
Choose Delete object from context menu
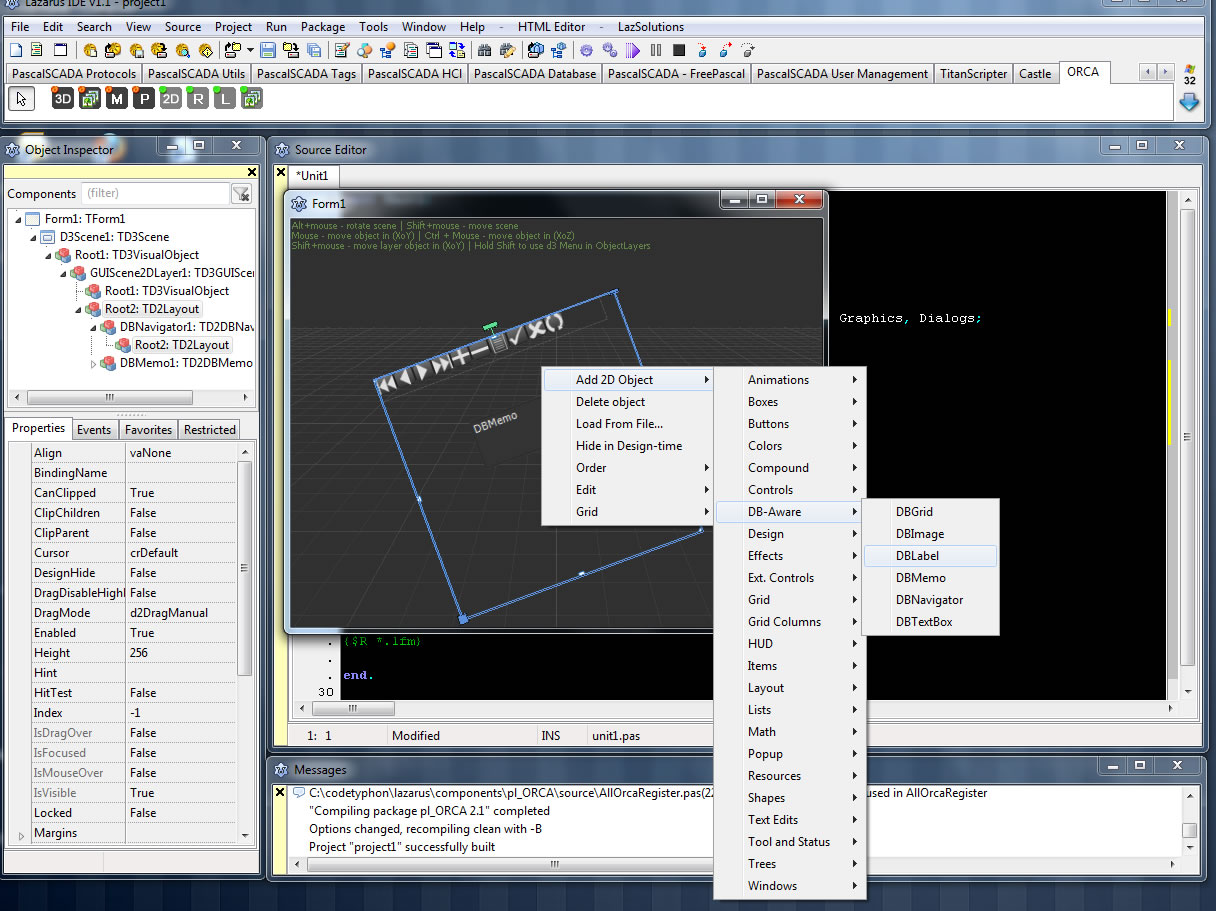(x=627, y=402)
